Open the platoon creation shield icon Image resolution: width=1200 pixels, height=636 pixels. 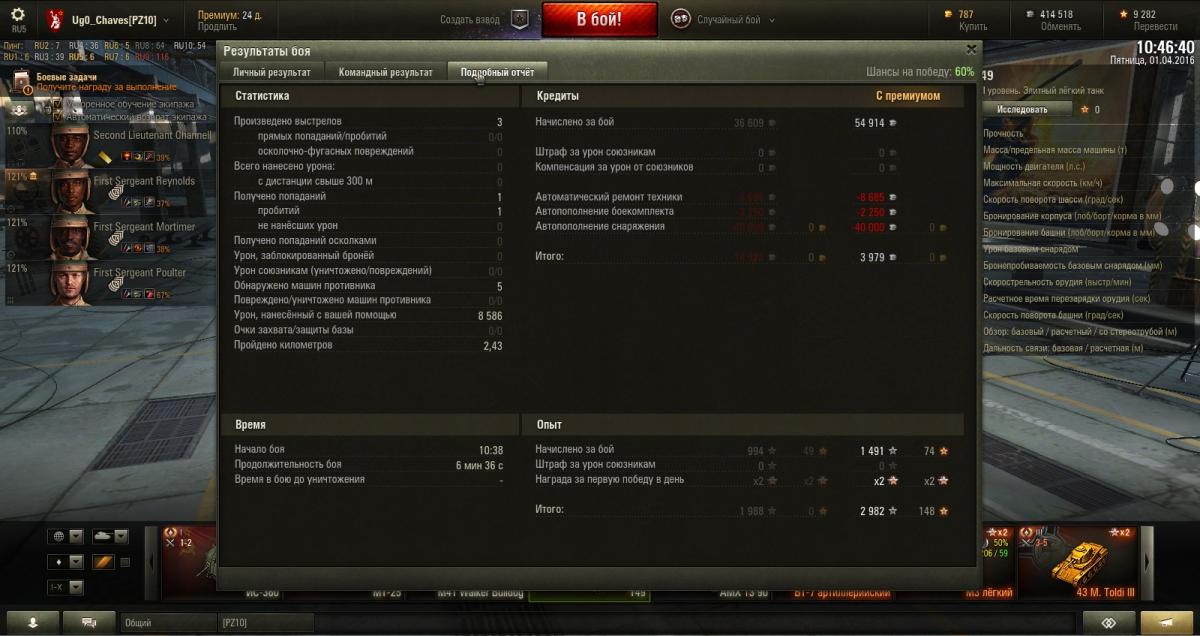[519, 19]
